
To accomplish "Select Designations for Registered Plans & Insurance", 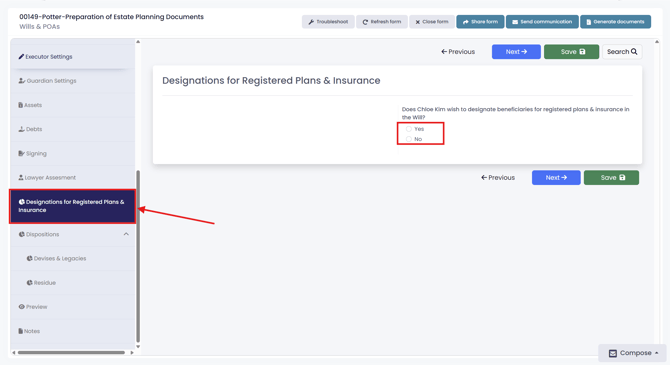I will (72, 206).
